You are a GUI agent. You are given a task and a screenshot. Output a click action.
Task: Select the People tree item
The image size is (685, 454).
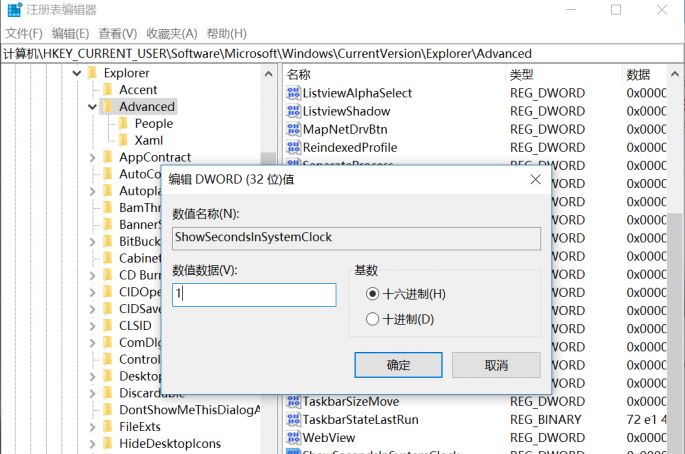(154, 124)
